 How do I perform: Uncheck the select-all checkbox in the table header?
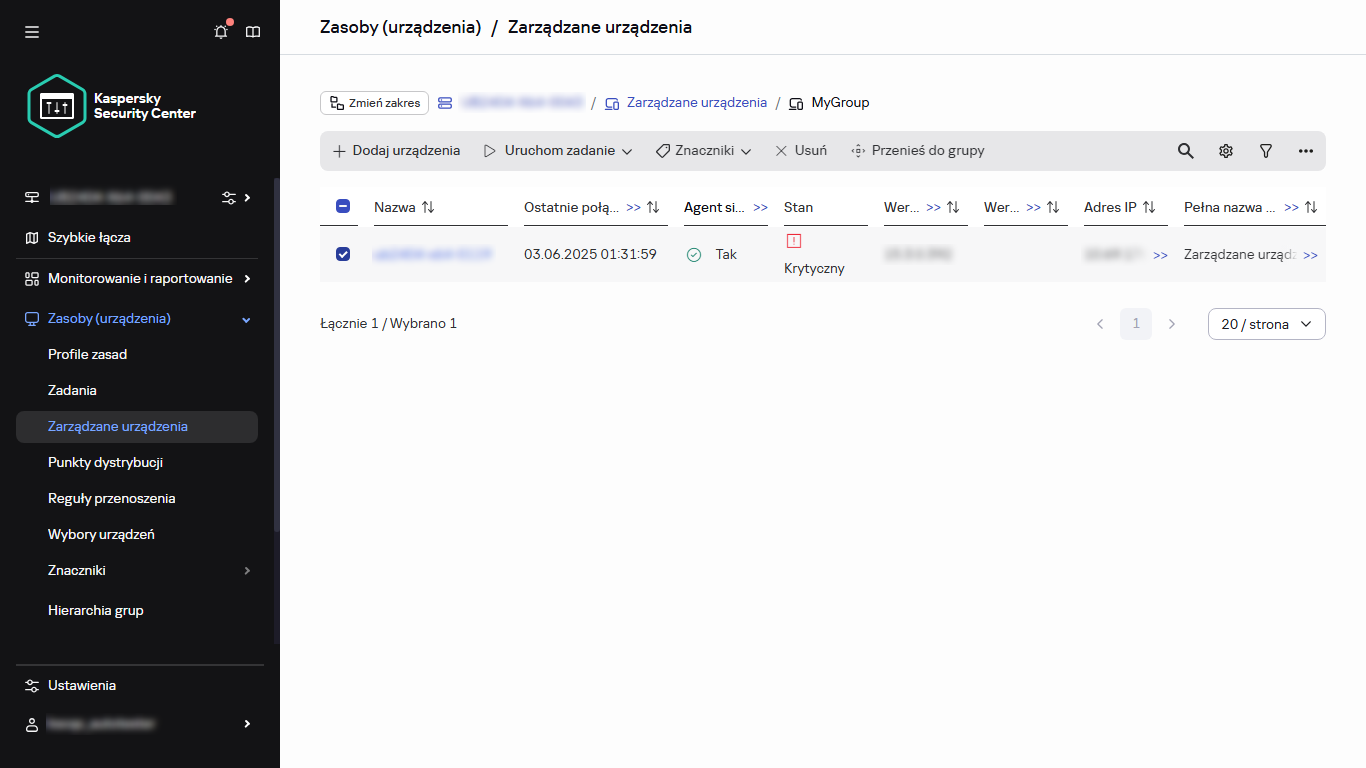point(343,206)
